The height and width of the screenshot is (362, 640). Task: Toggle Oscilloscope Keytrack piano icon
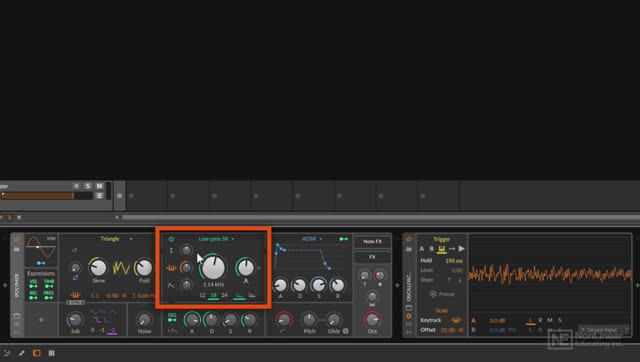456,320
